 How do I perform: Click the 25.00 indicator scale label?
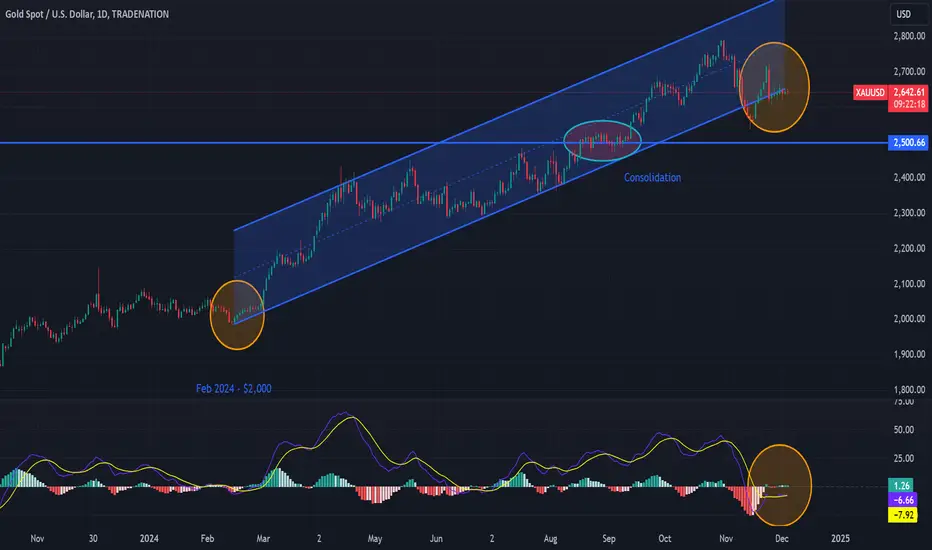(x=903, y=458)
